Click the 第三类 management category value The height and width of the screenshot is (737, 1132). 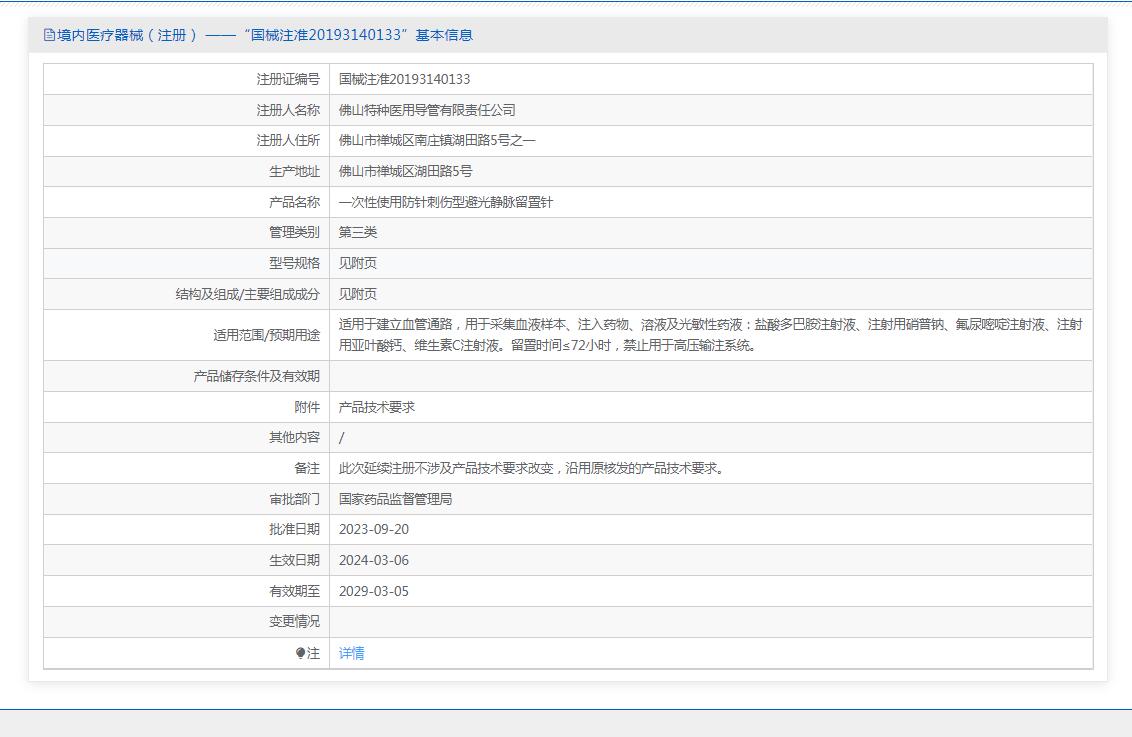[x=358, y=232]
